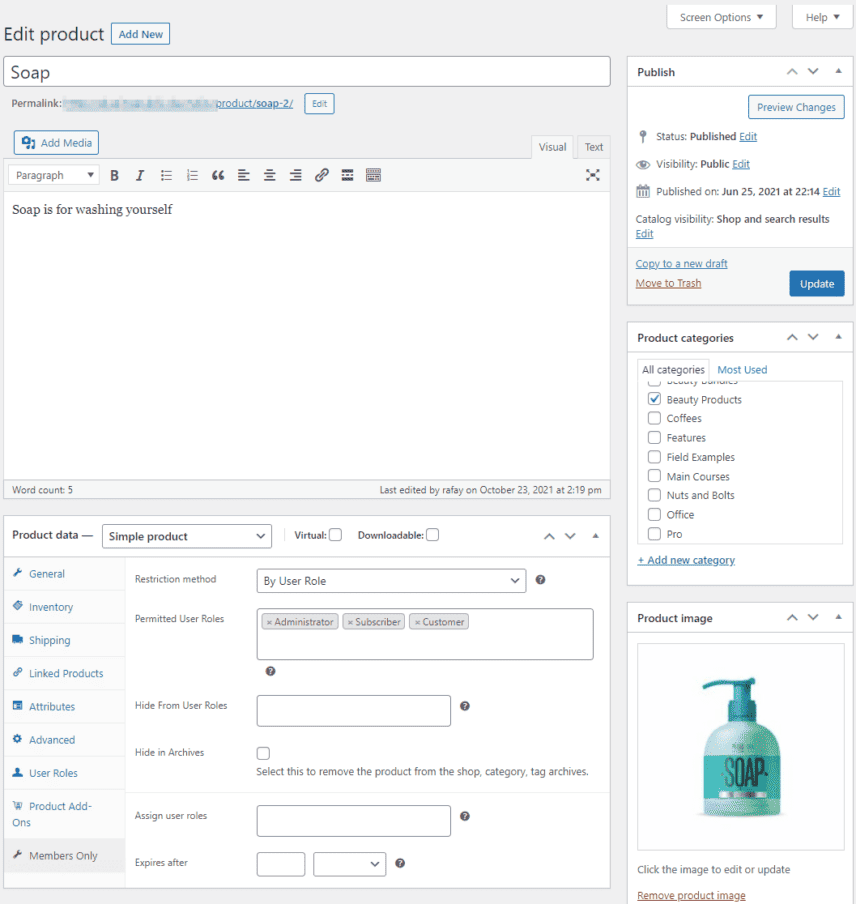Click the soap product image thumbnail
This screenshot has width=856, height=904.
pos(740,747)
